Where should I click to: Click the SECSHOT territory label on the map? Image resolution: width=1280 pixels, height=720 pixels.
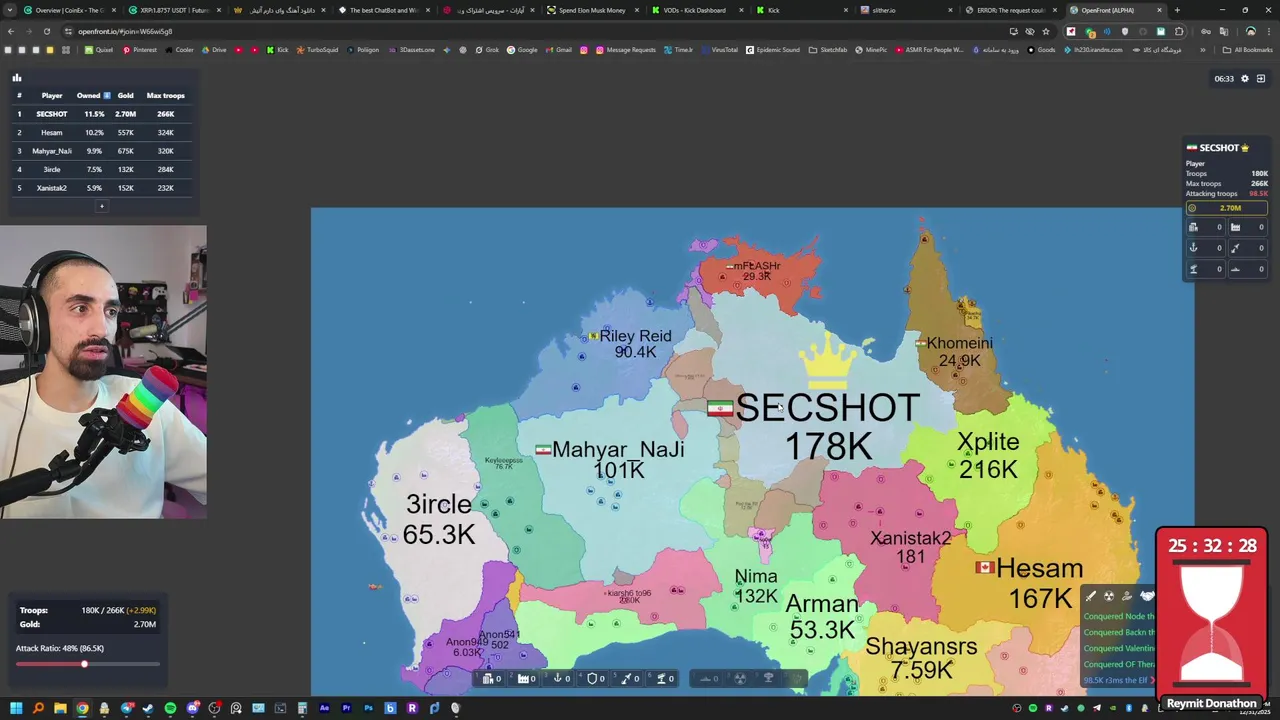point(827,407)
